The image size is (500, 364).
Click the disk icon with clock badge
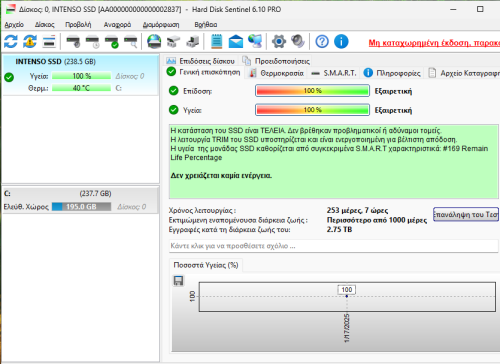(92, 42)
